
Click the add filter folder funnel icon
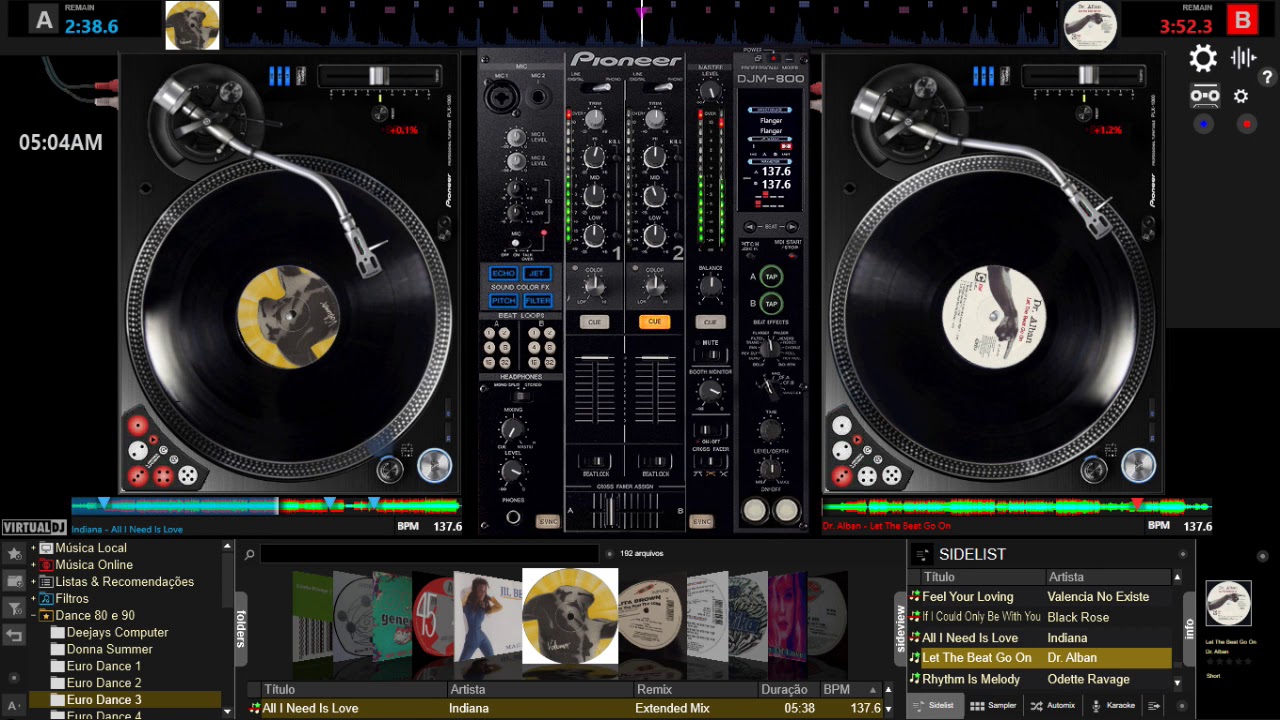point(14,608)
